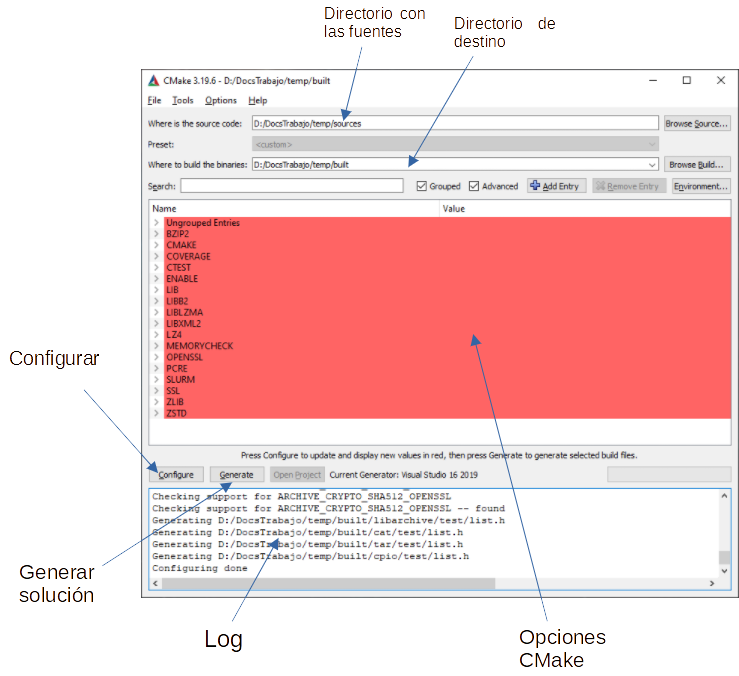Viewport: 739px width, 676px height.
Task: Select the ZLIB row
Action: 447,402
